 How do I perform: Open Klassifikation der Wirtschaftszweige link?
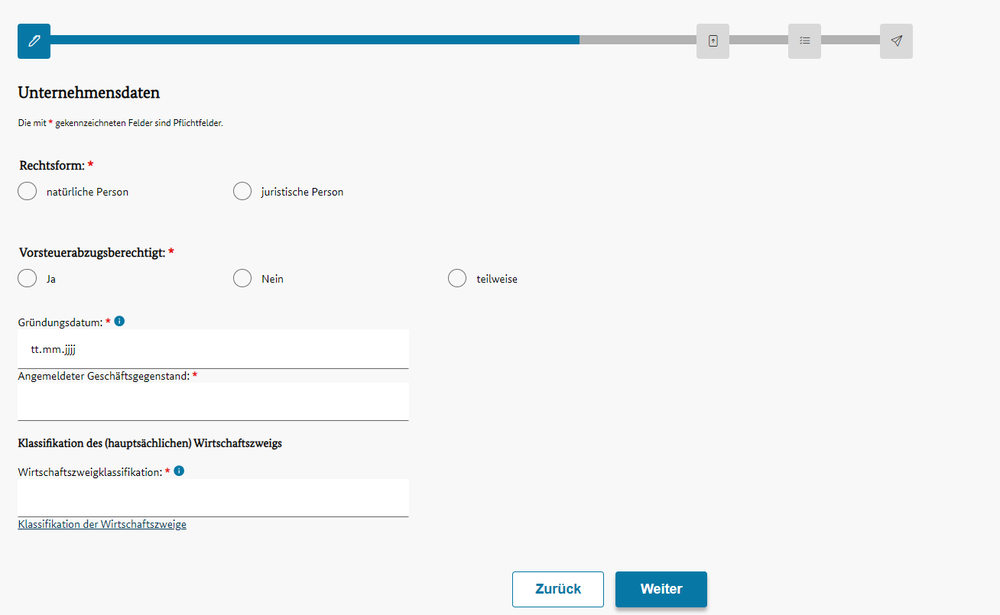click(x=102, y=524)
